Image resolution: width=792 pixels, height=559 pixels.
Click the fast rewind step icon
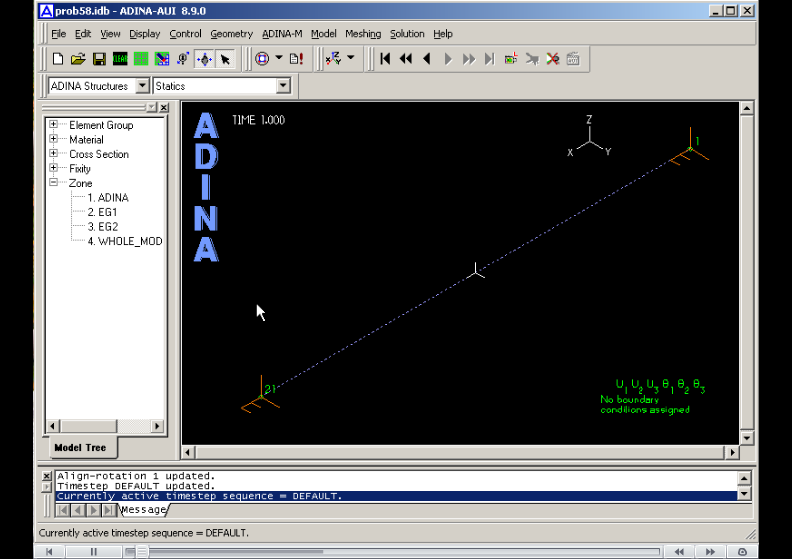(406, 59)
